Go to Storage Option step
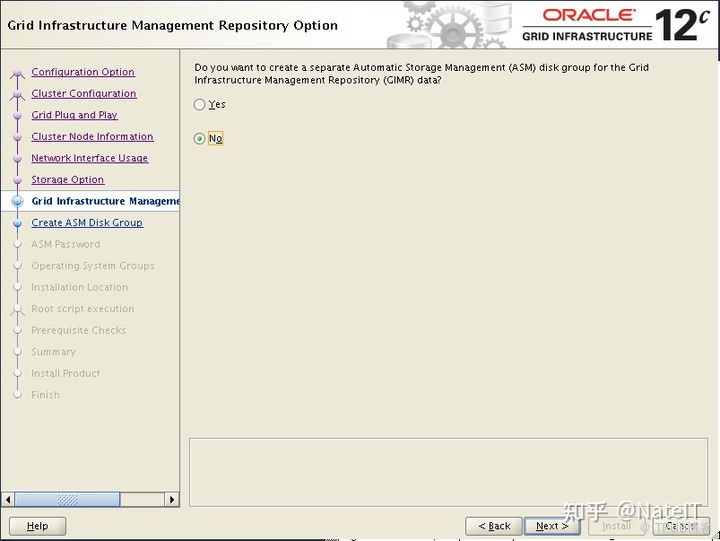The height and width of the screenshot is (541, 720). pyautogui.click(x=68, y=180)
